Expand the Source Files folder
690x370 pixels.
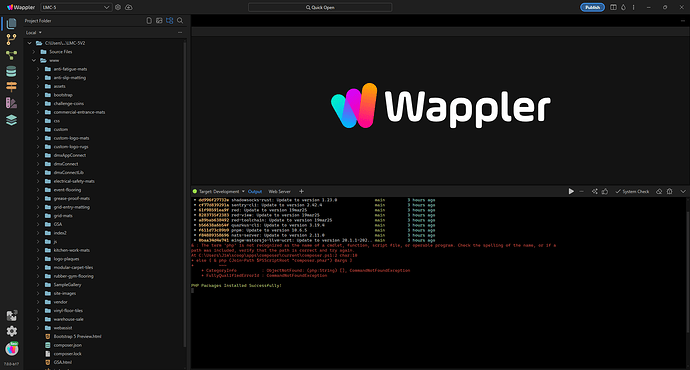34,51
